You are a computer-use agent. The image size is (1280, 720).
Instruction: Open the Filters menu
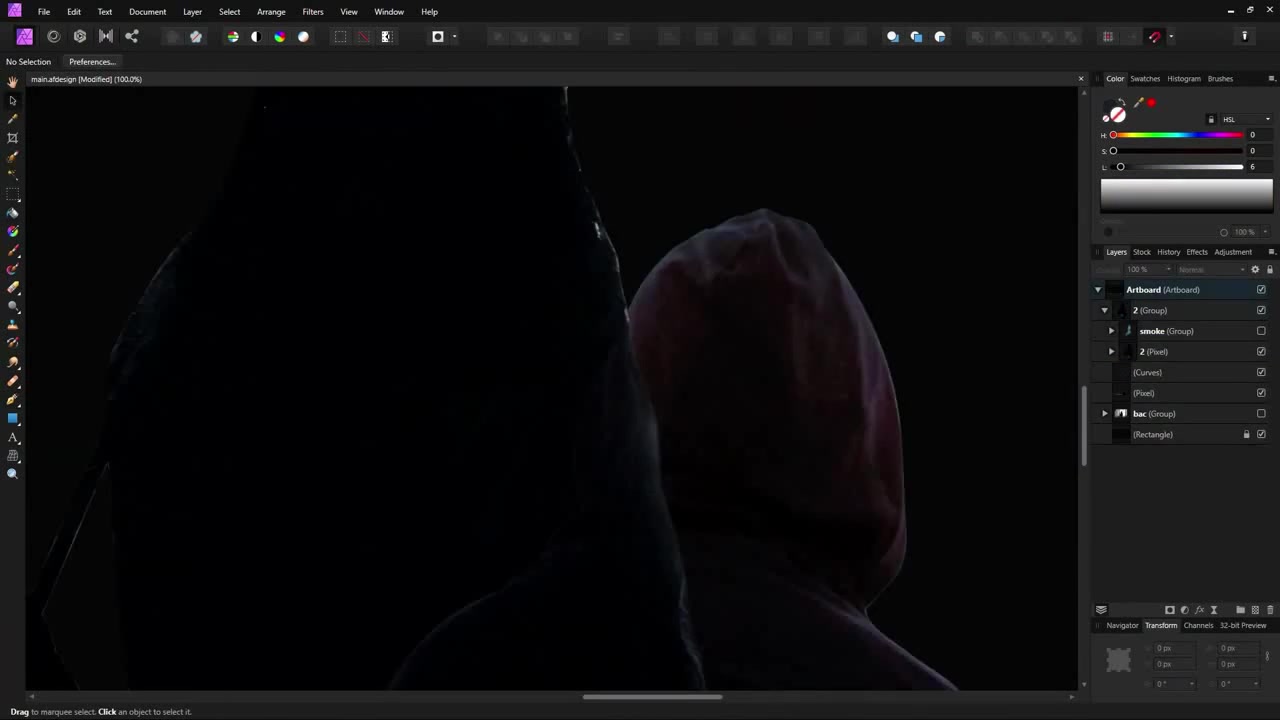(x=313, y=12)
